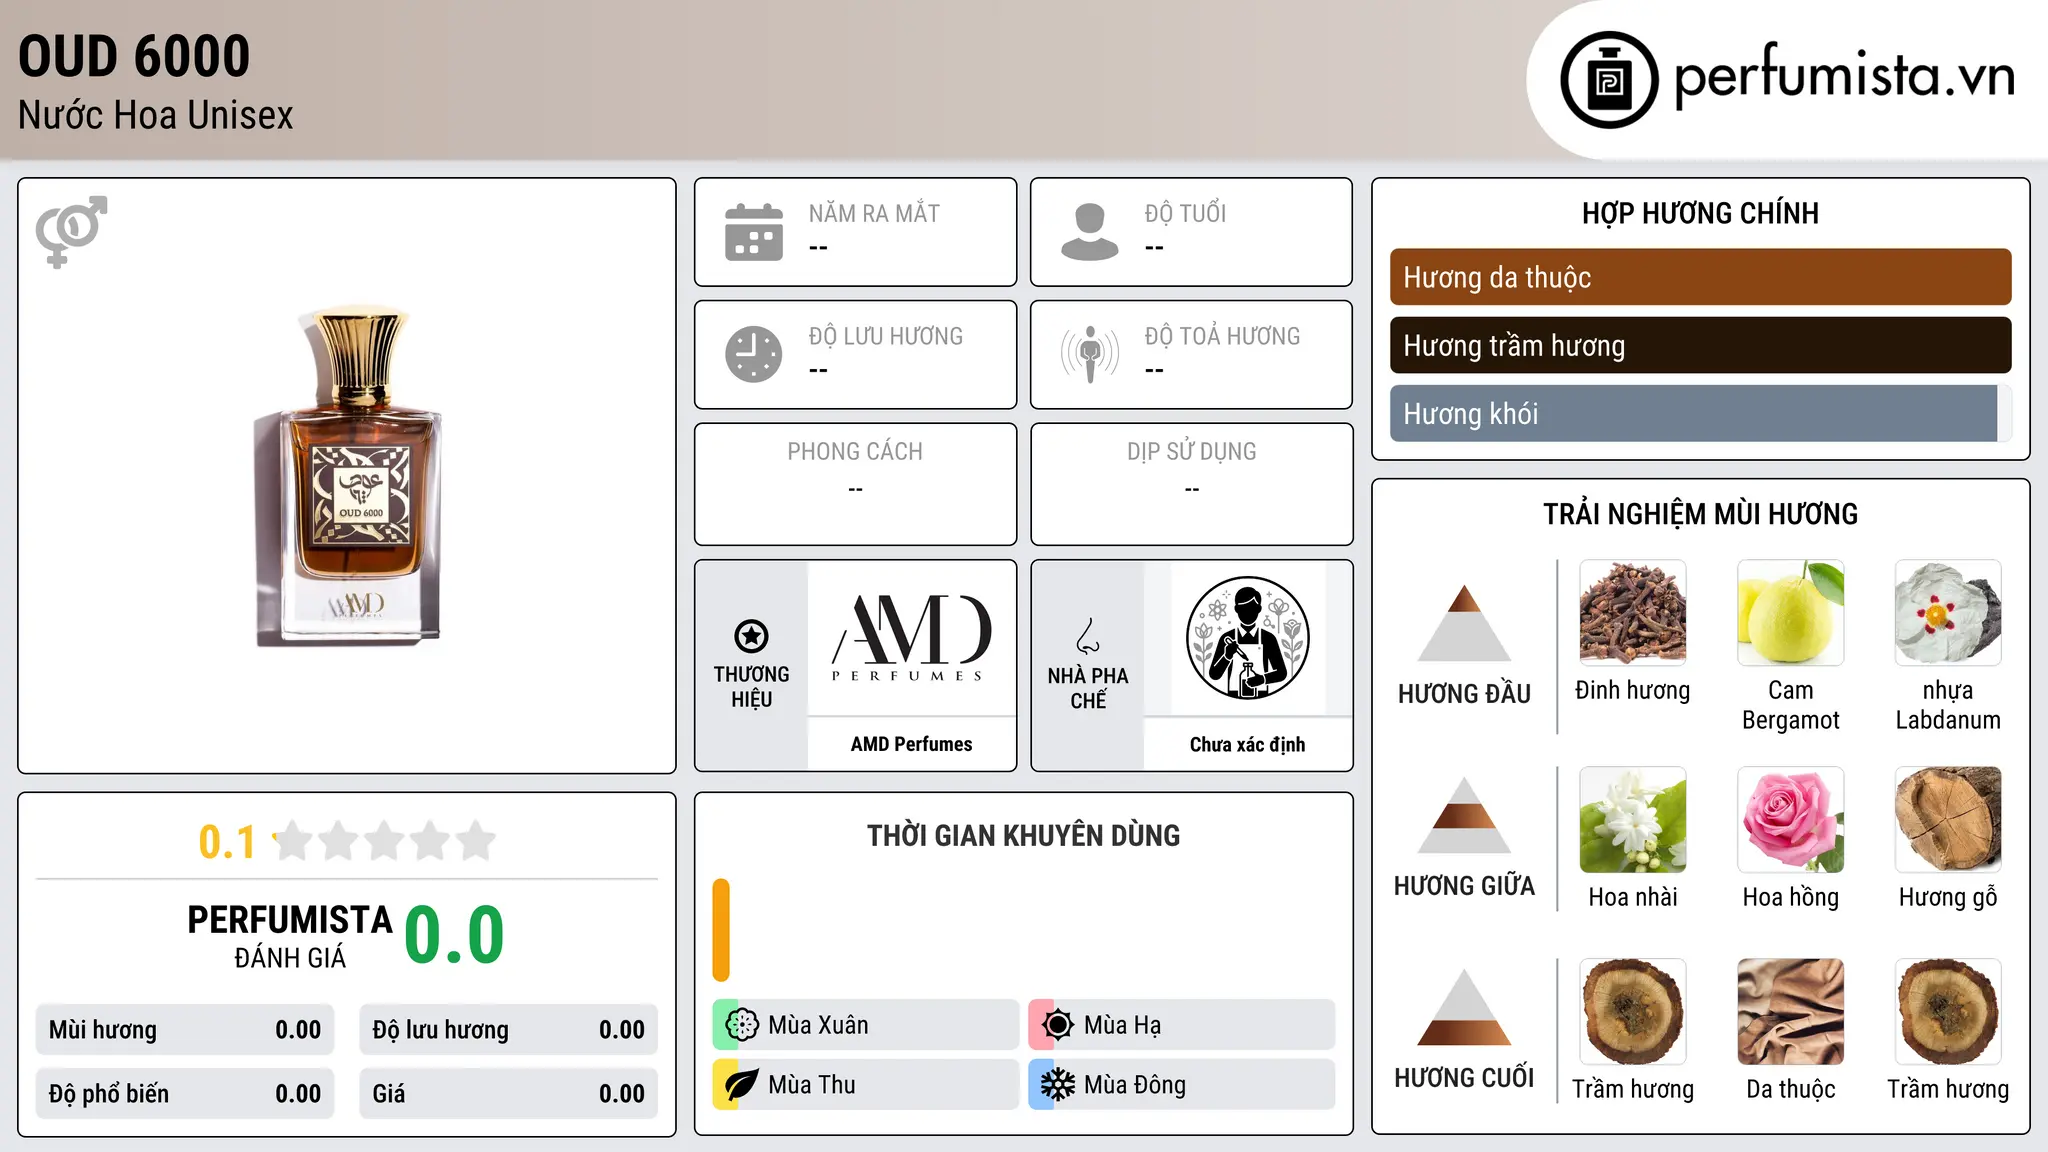Select the nhựa Labdanum note image
Viewport: 2048px width, 1152px height.
(x=1948, y=613)
